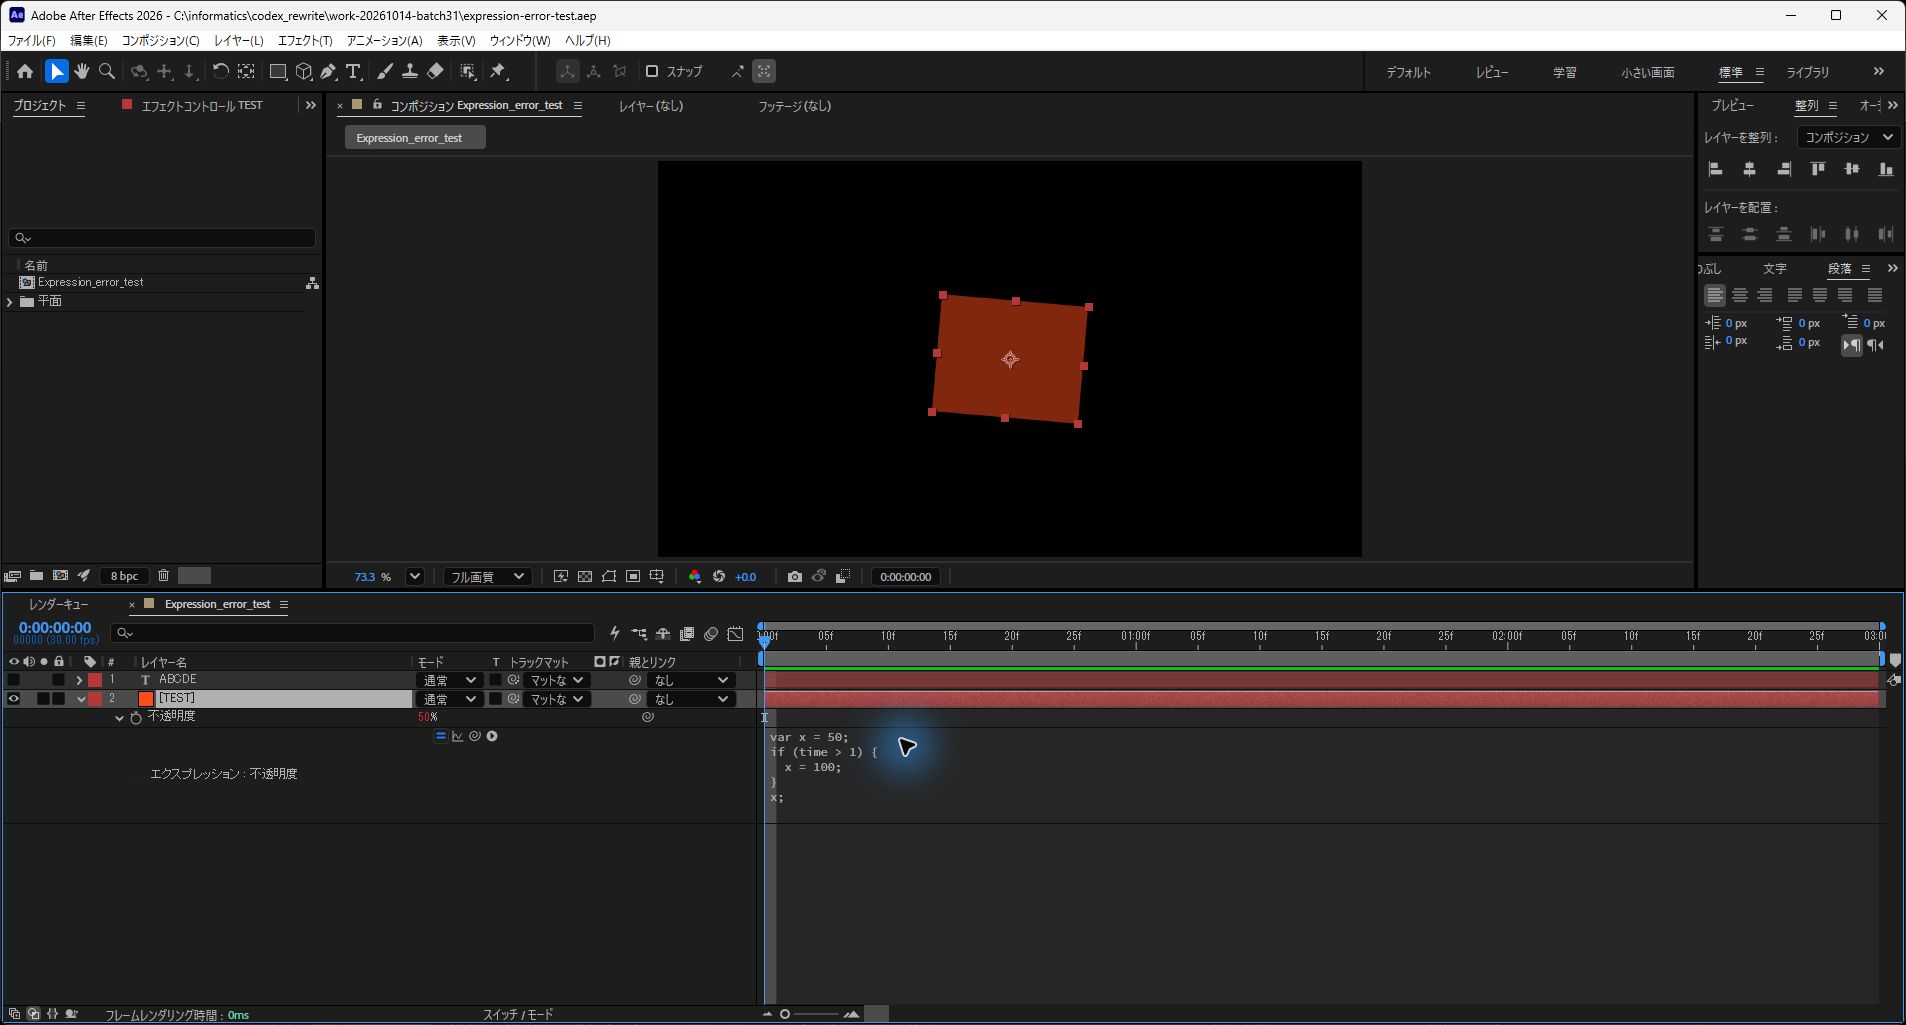Switch to the プレビュー panel tab

[1732, 105]
